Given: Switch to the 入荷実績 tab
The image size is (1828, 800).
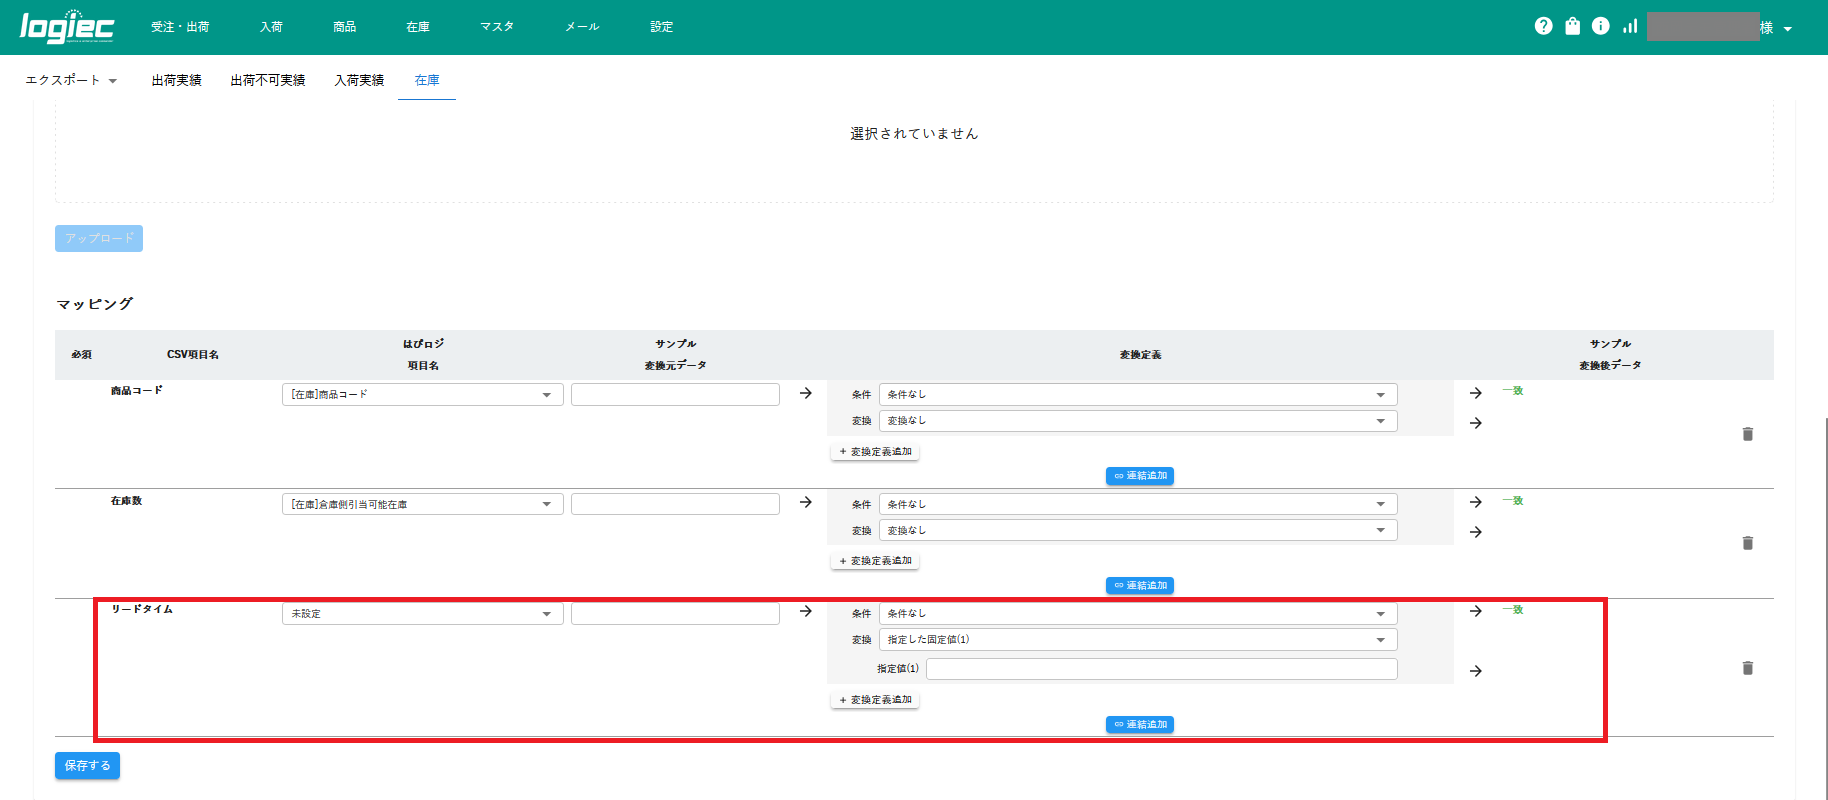Looking at the screenshot, I should tap(359, 80).
